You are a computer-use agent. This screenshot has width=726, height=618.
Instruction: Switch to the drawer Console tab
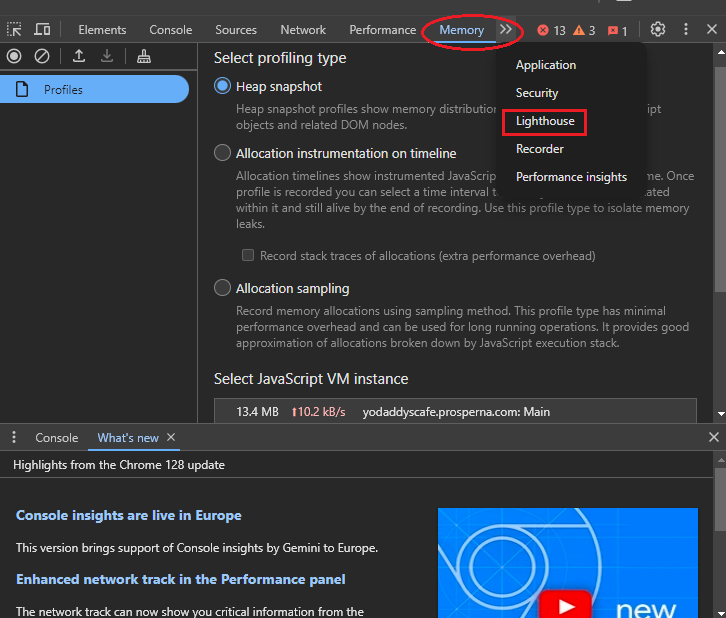[x=56, y=437]
